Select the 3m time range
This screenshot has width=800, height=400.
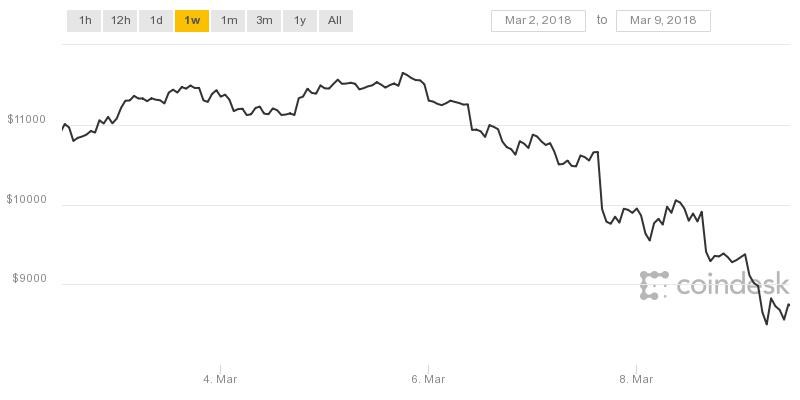click(264, 20)
